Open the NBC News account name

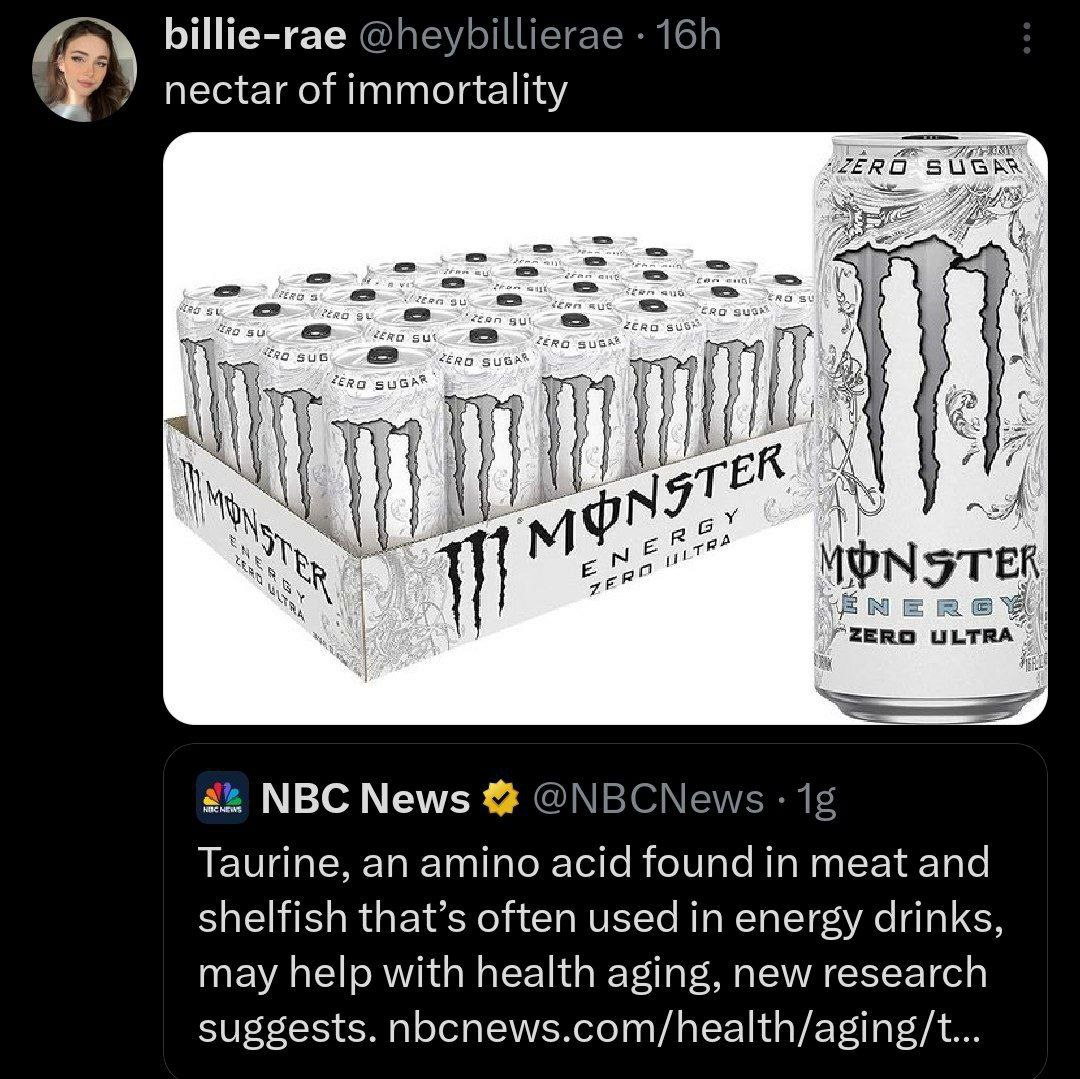click(365, 798)
